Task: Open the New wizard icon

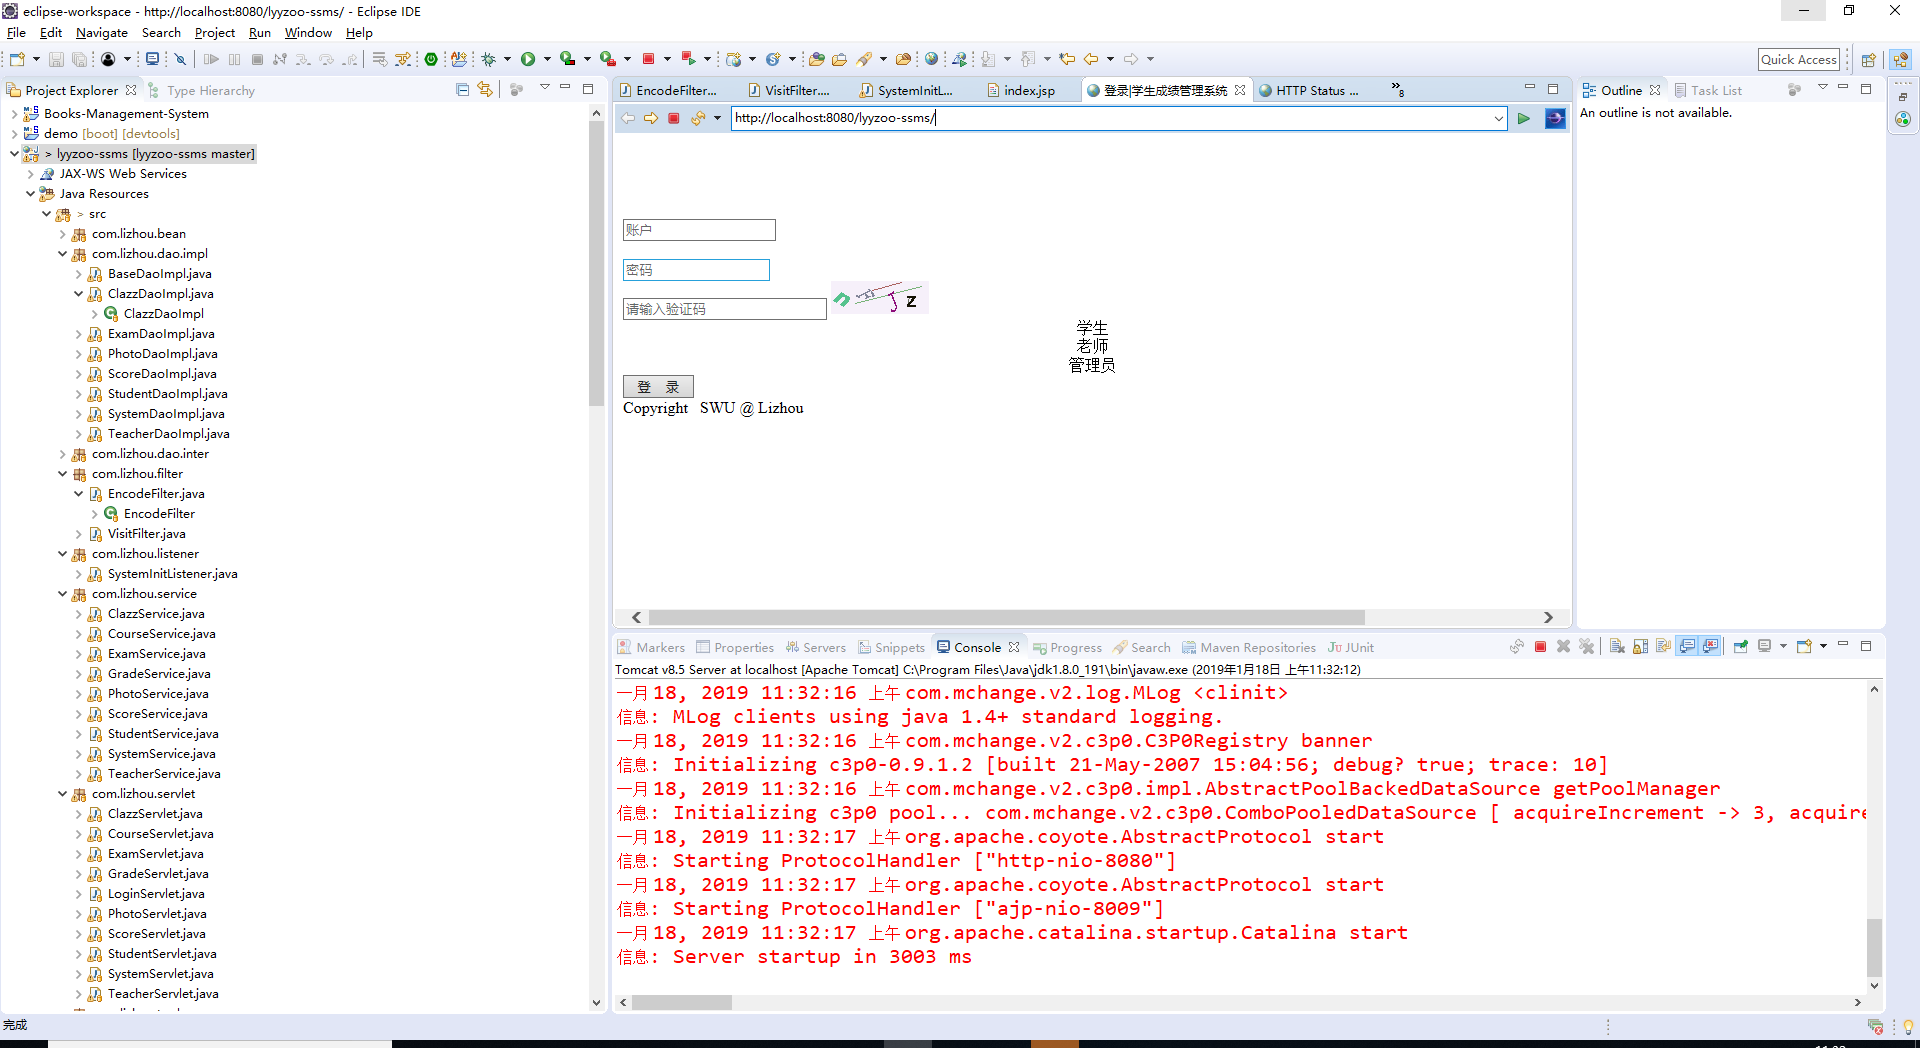Action: pyautogui.click(x=16, y=59)
